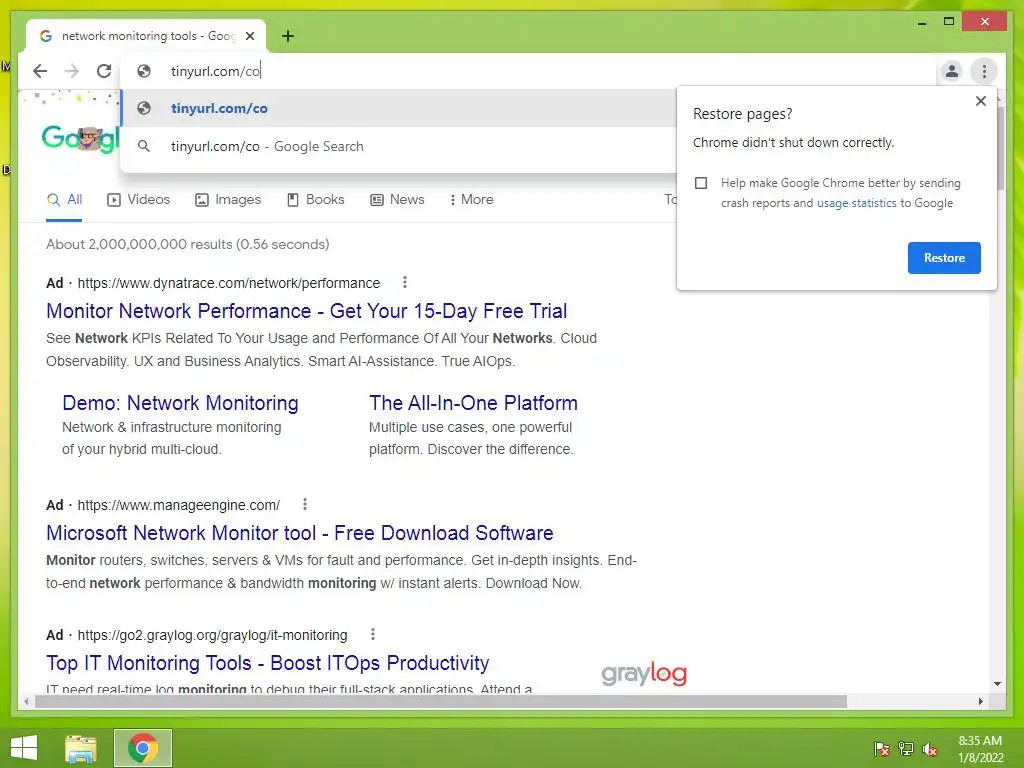Open the network status tray icon

tap(906, 748)
